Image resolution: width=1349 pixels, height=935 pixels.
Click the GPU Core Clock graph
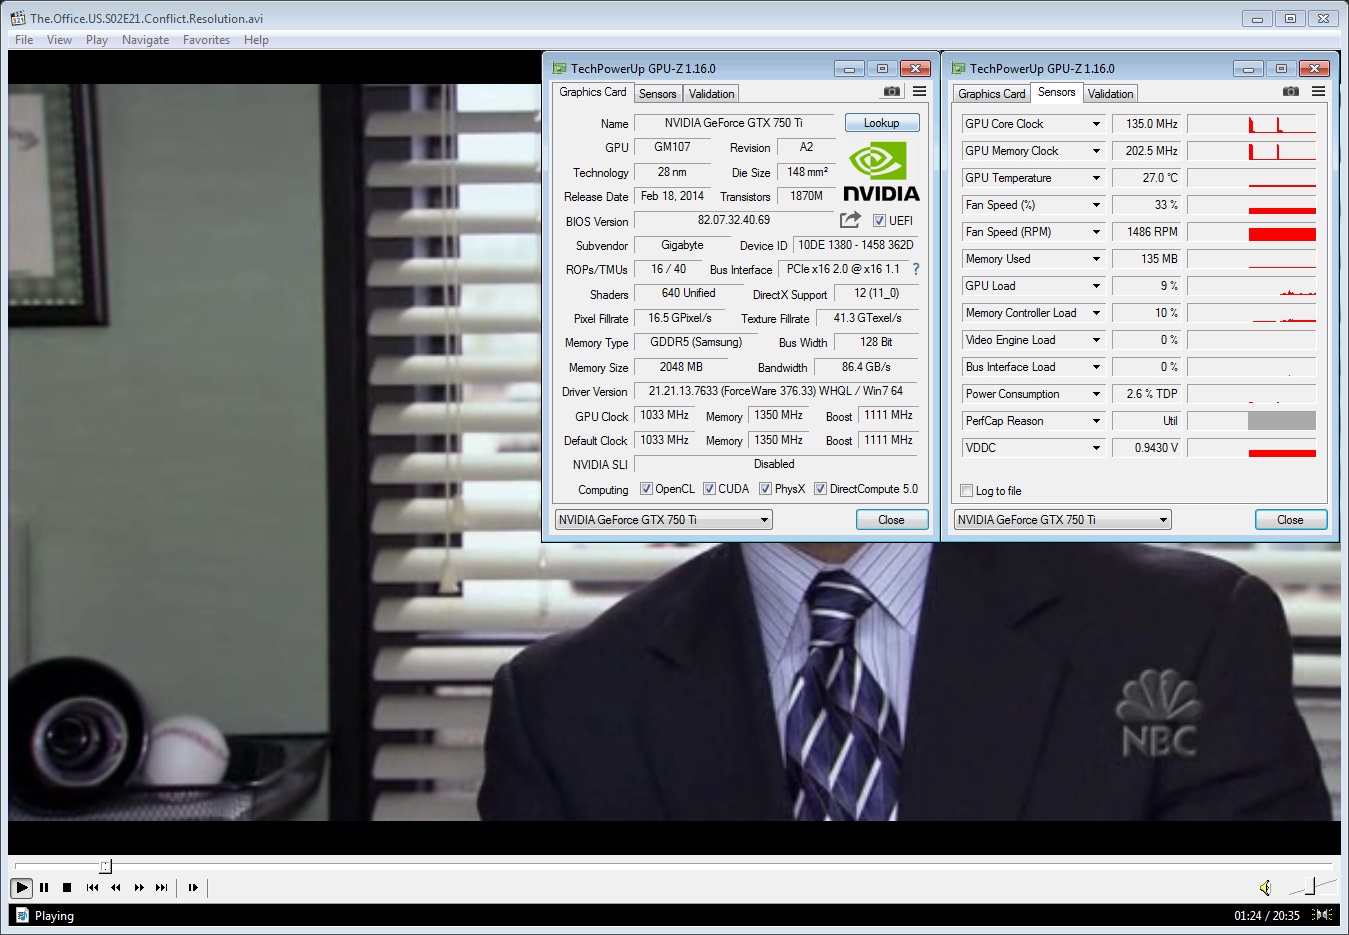click(1251, 124)
